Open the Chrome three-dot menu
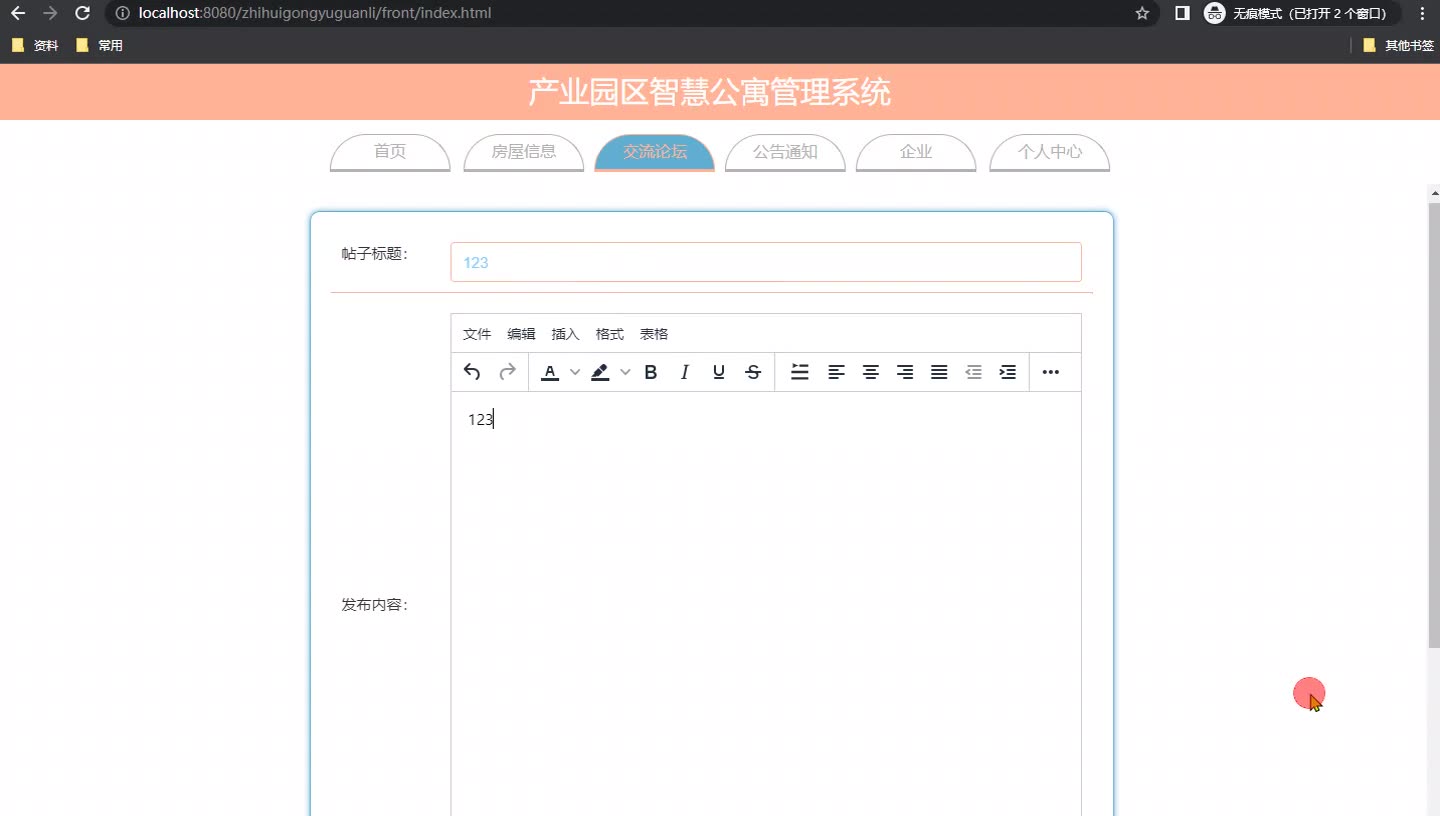 click(1422, 13)
